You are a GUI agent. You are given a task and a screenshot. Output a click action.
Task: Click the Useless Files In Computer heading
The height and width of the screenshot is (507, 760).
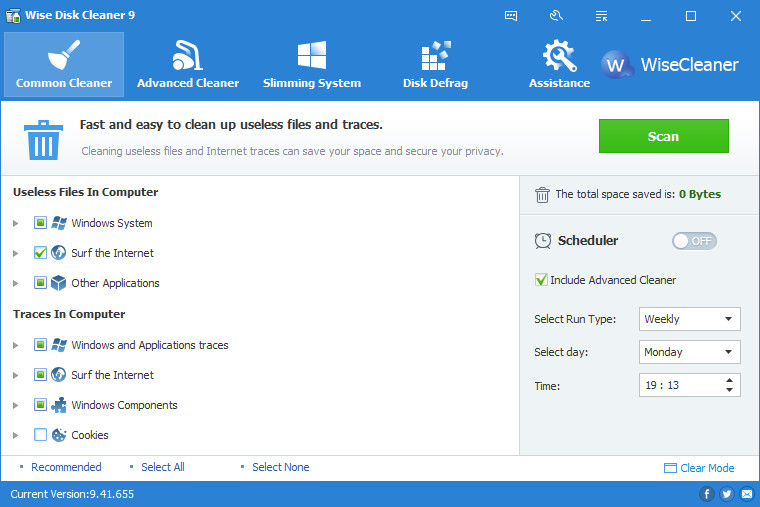click(x=85, y=192)
